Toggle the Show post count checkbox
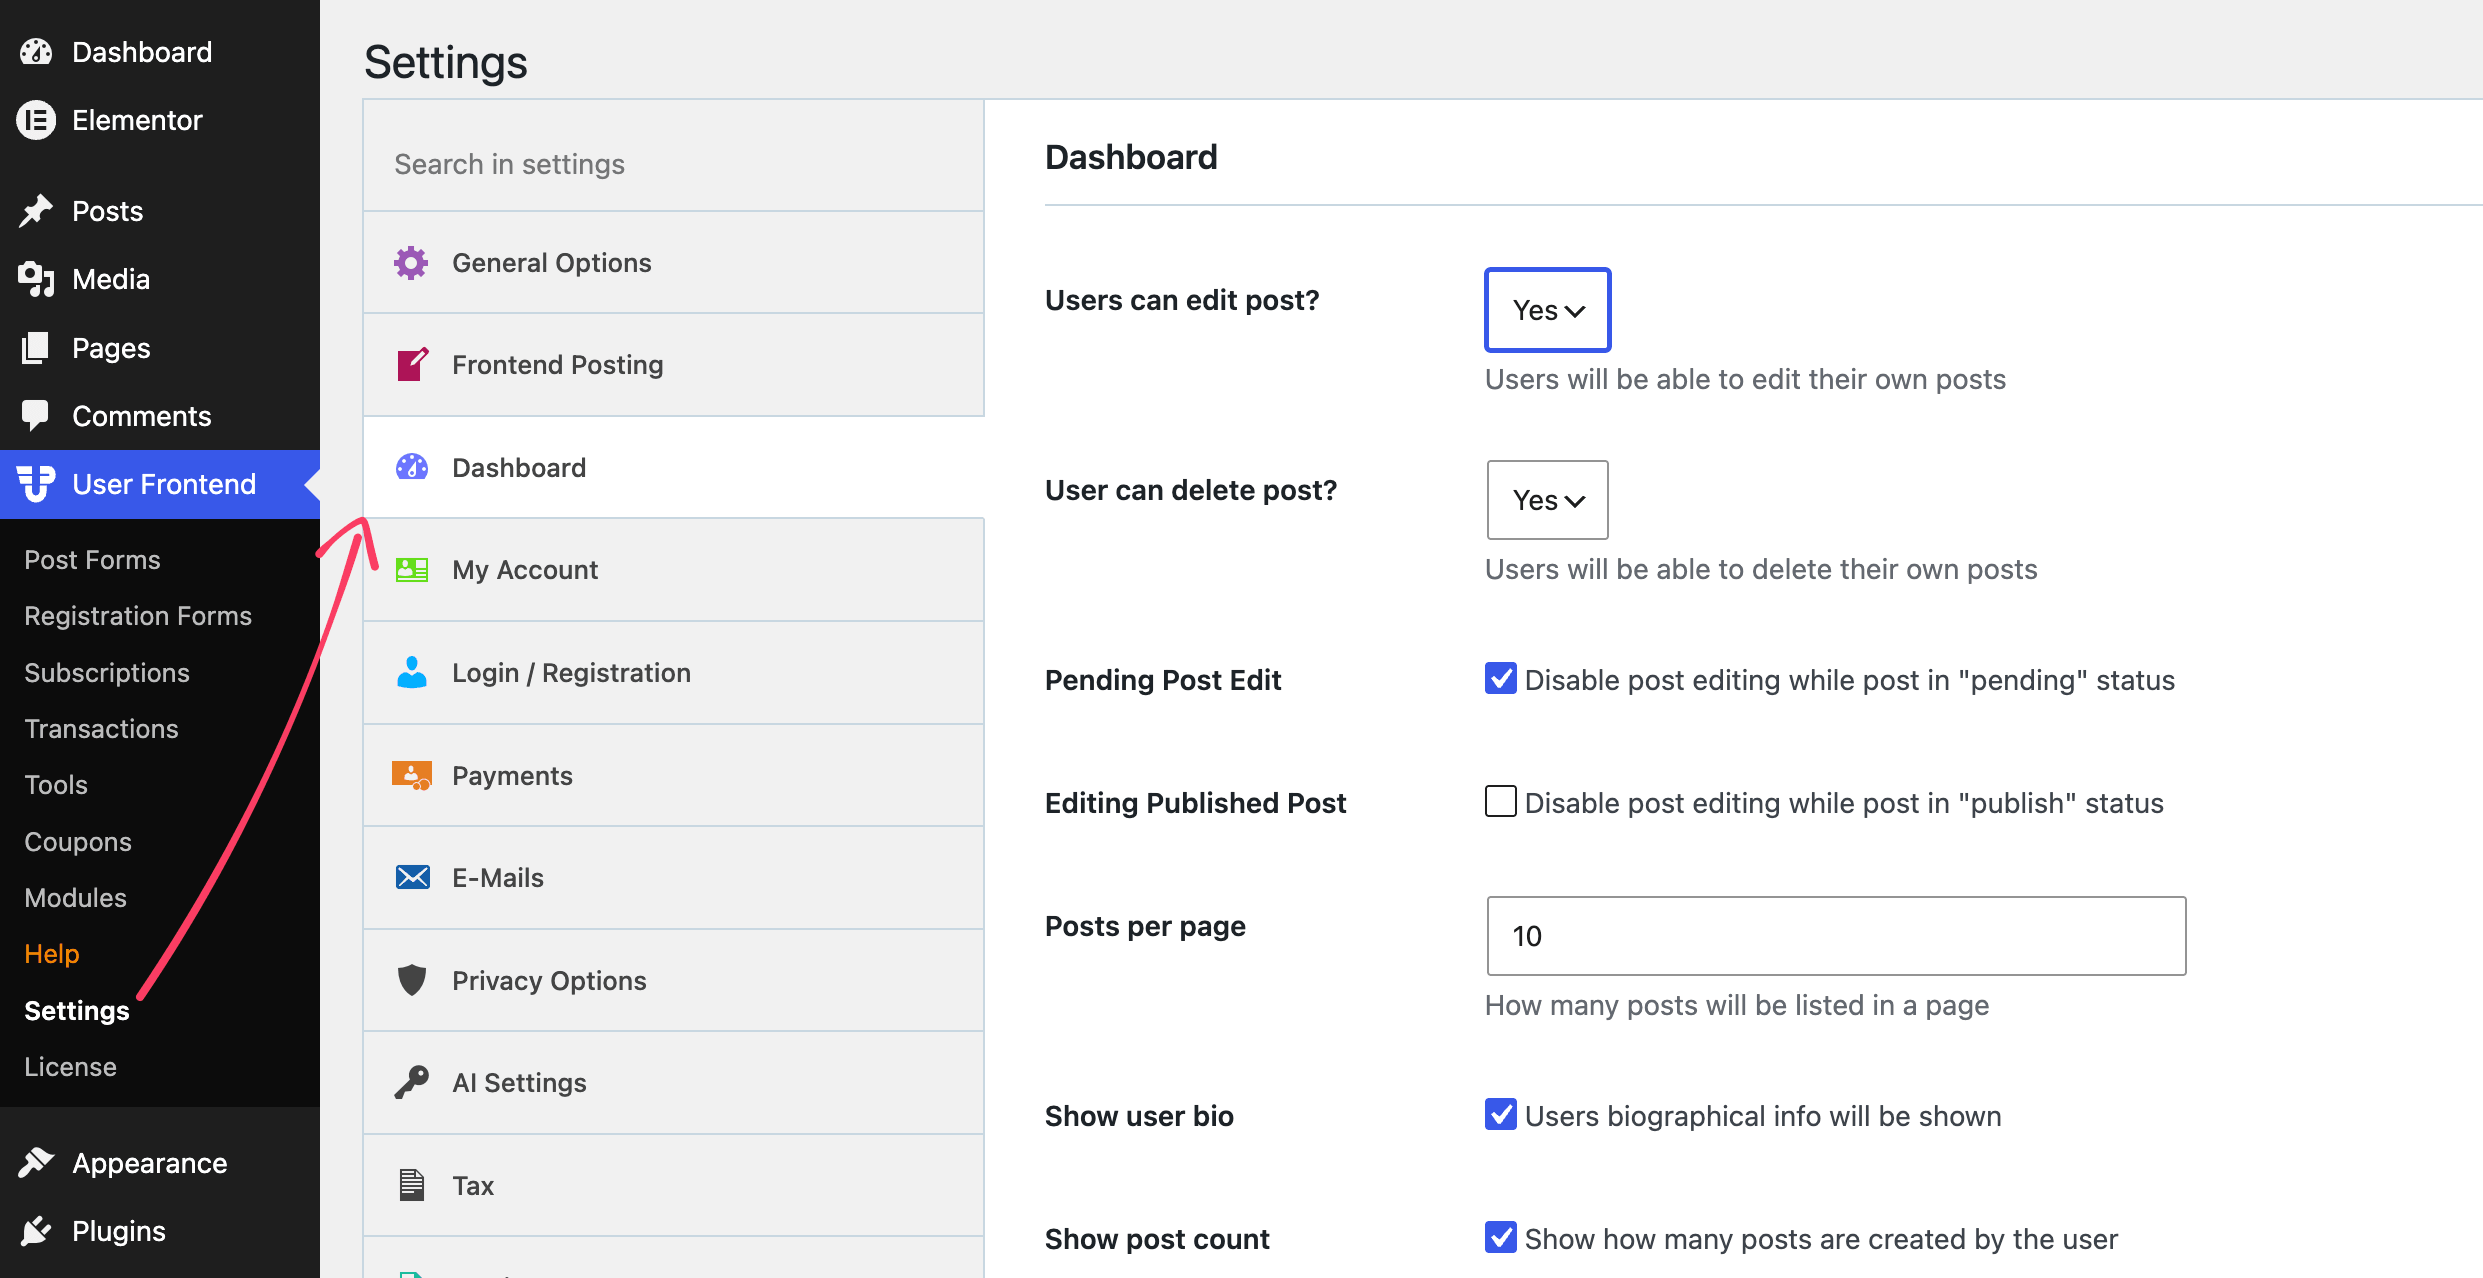Screen dimensions: 2483x1278 (1501, 1238)
